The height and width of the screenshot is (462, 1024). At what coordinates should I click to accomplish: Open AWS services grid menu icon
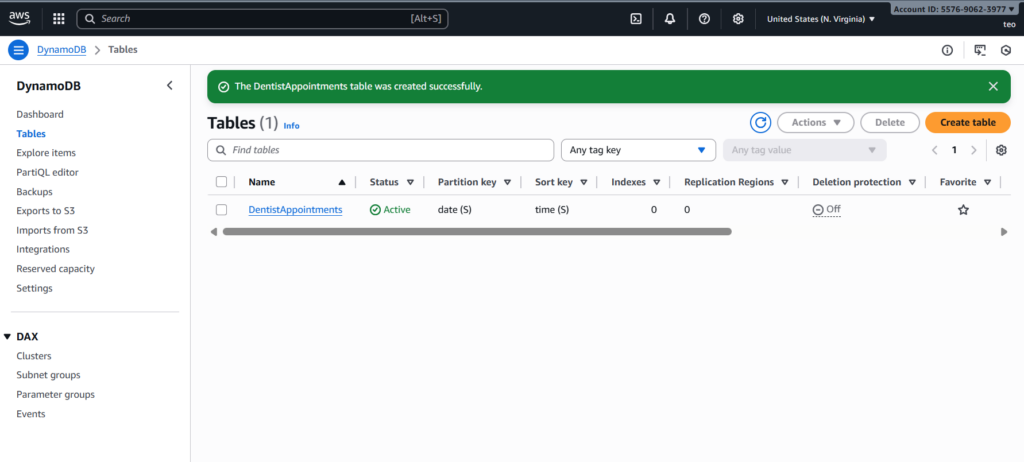59,18
